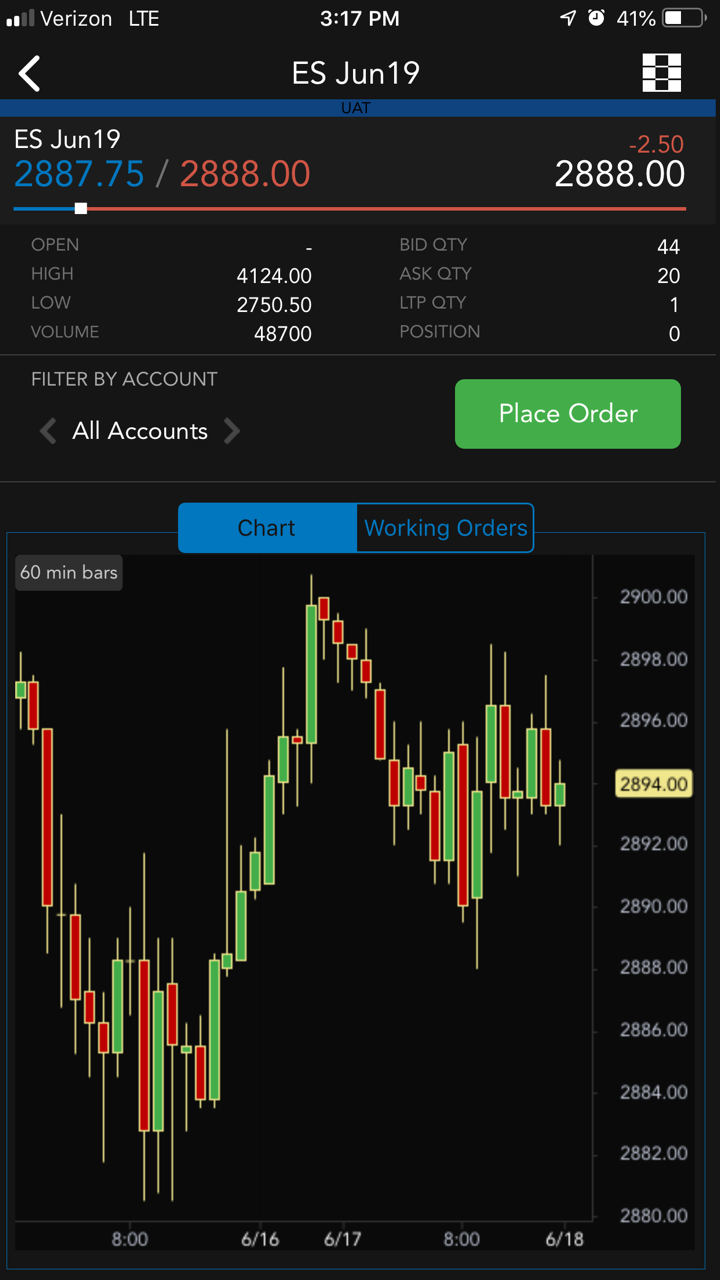Select the 6/17 date label on chart axis

point(343,1238)
